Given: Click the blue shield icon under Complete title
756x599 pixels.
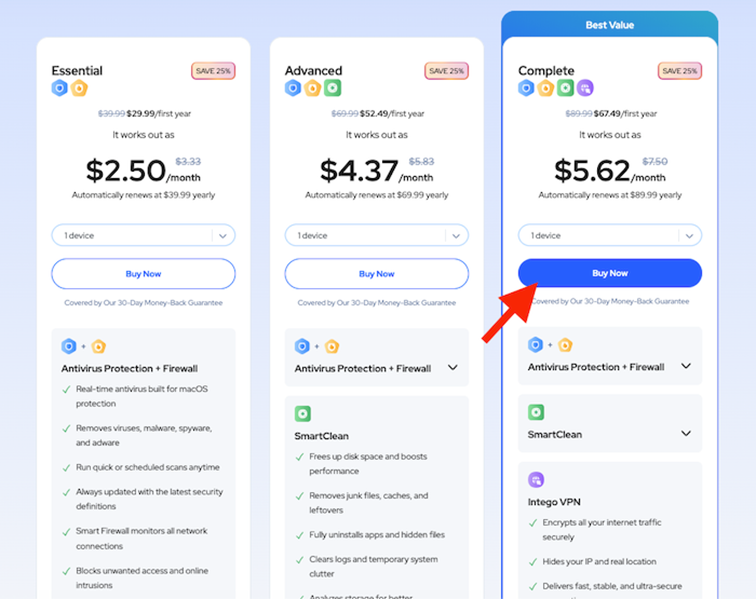Looking at the screenshot, I should pos(526,88).
